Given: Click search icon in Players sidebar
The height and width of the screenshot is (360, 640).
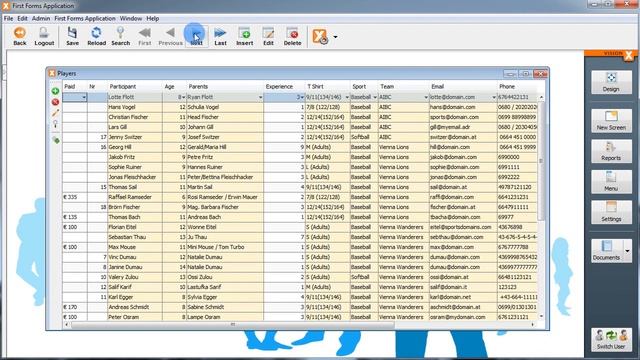Looking at the screenshot, I should [55, 124].
